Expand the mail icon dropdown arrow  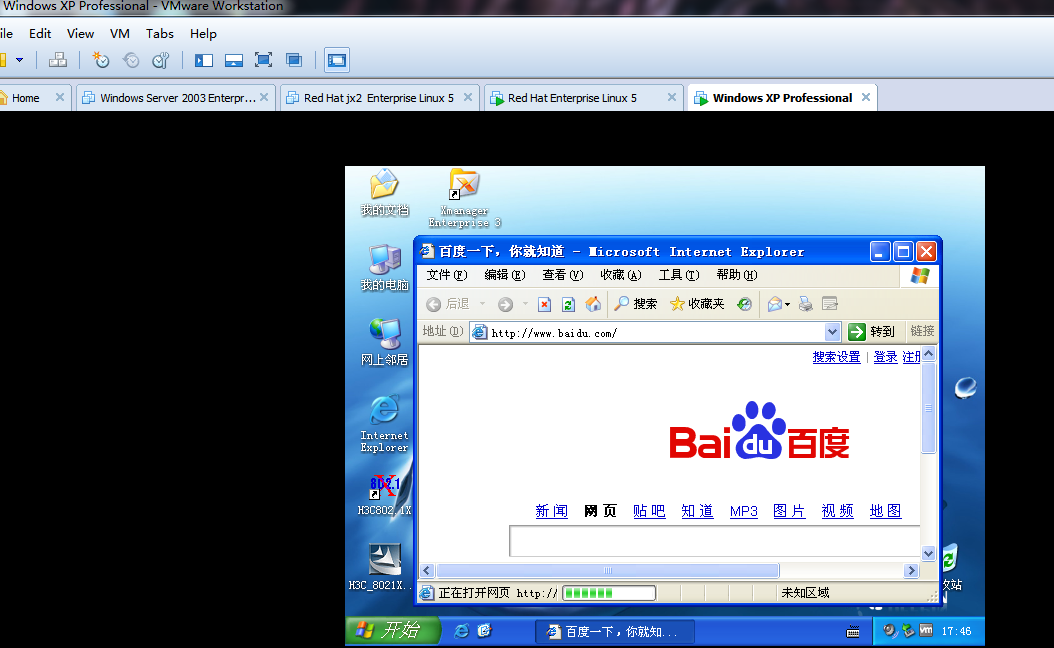[788, 305]
